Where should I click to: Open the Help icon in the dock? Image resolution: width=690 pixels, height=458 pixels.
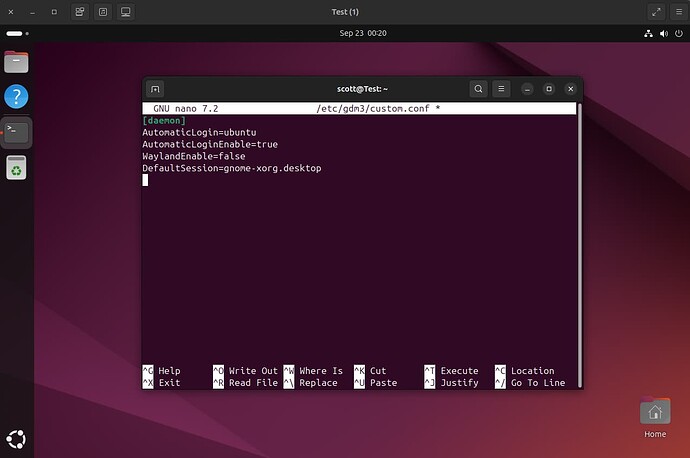16,97
